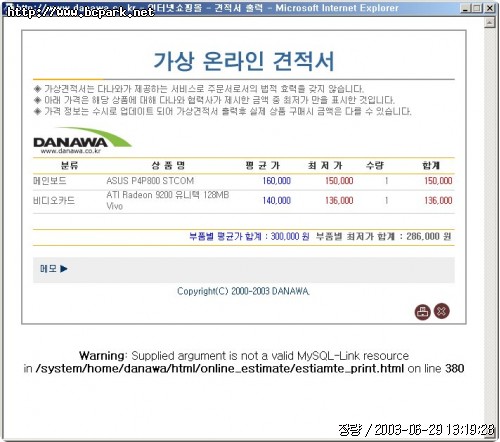Click lowest price 136,000 in 최저가 column
This screenshot has width=500, height=442.
click(339, 201)
